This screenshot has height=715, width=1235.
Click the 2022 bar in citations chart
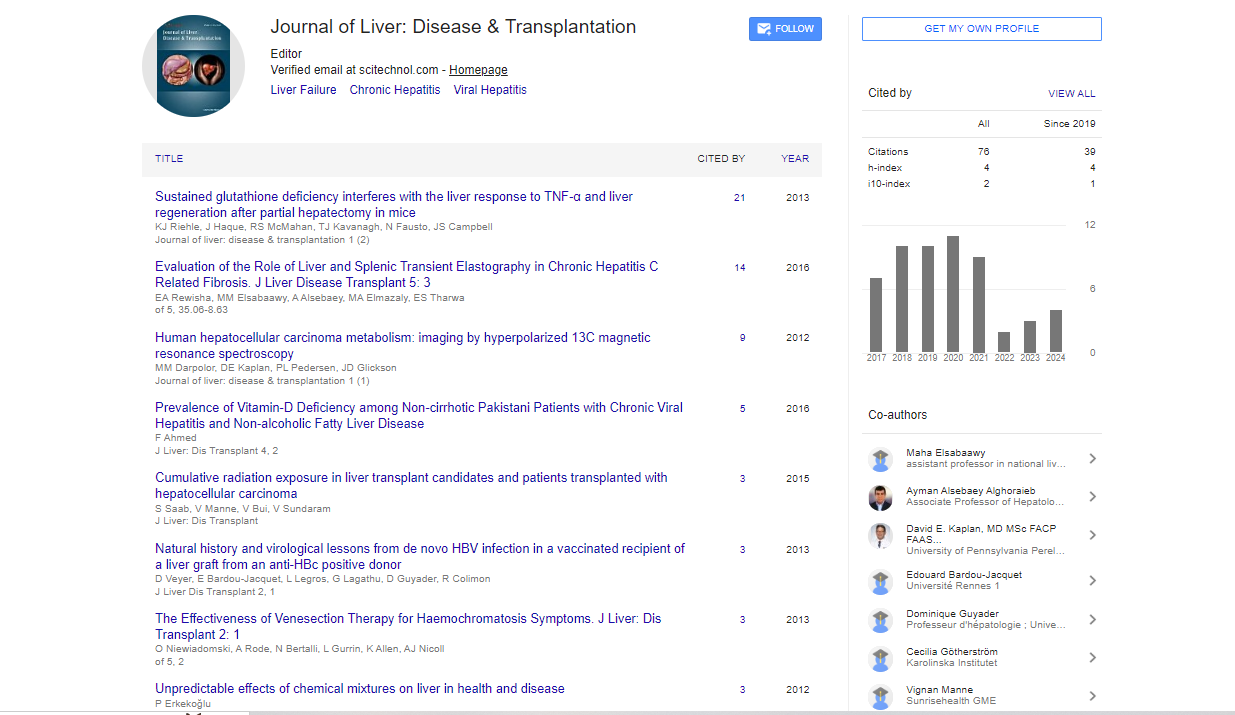(1004, 342)
